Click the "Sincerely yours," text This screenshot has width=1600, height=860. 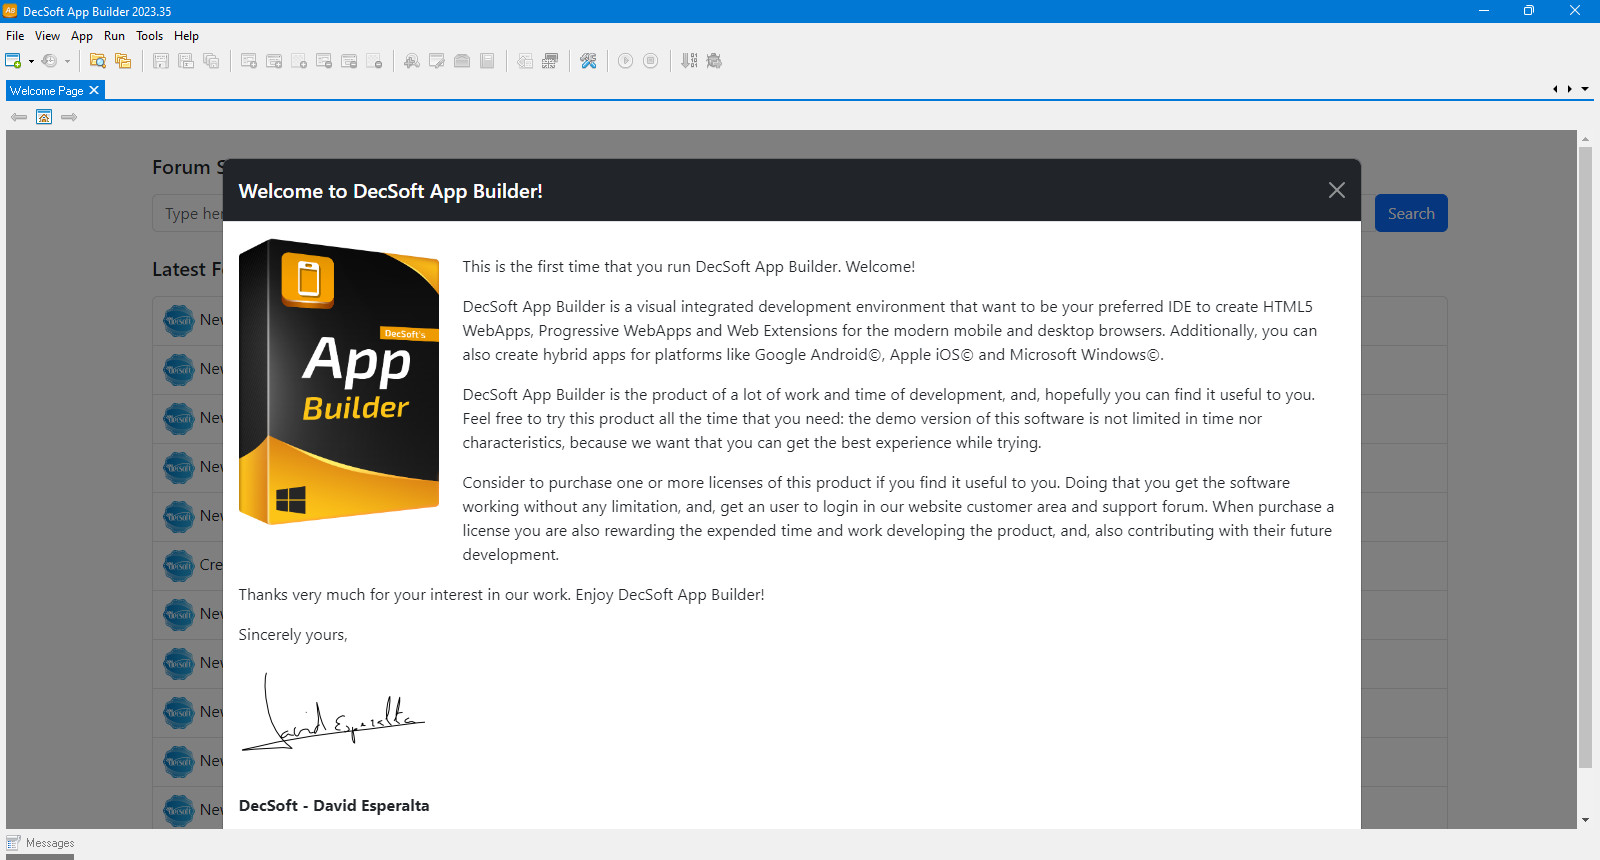click(x=293, y=635)
